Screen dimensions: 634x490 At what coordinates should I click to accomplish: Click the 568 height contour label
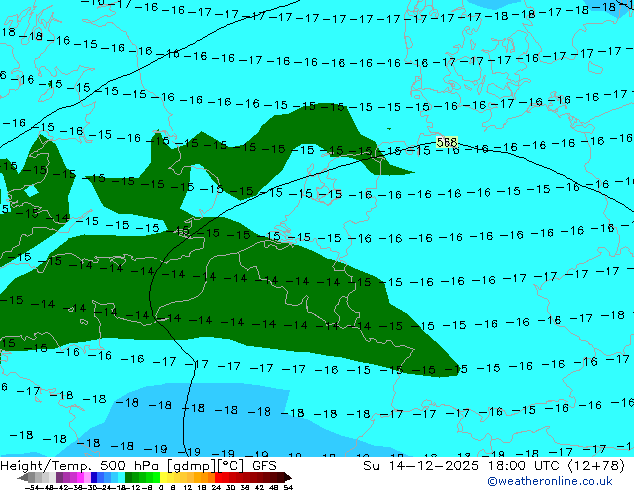(x=447, y=142)
